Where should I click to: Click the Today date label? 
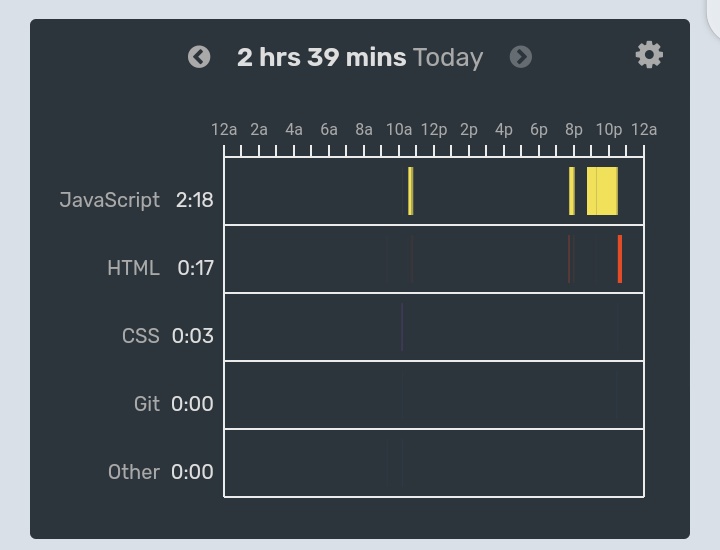(448, 58)
